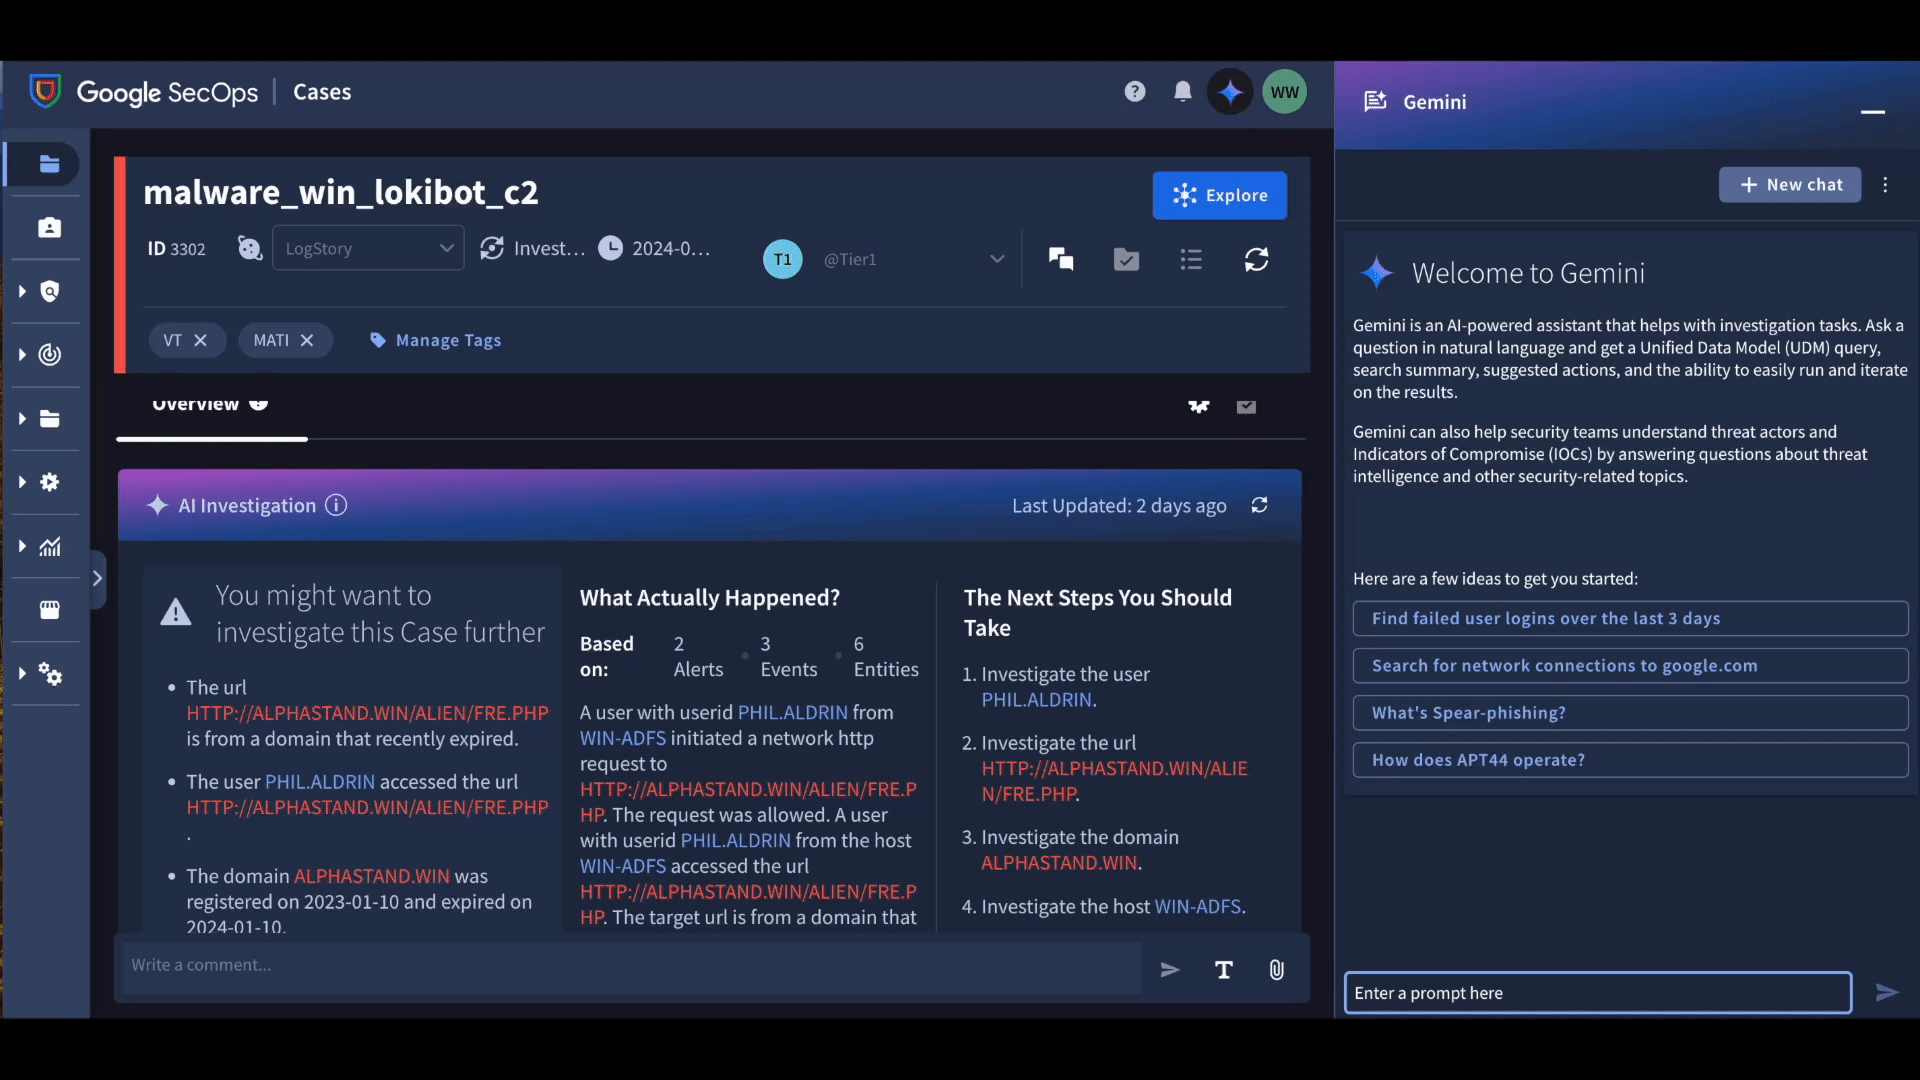Click the What's Spear-phishing suggestion

tap(1468, 713)
